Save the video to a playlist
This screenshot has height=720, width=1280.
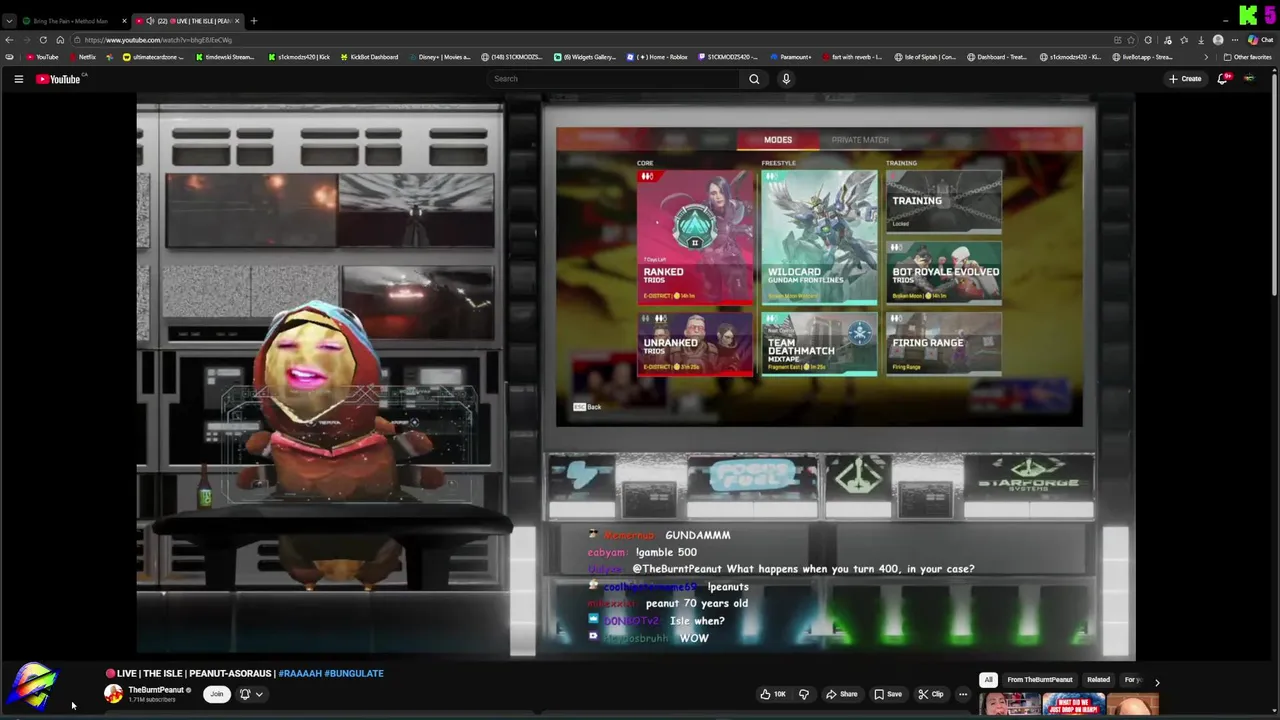tap(888, 694)
